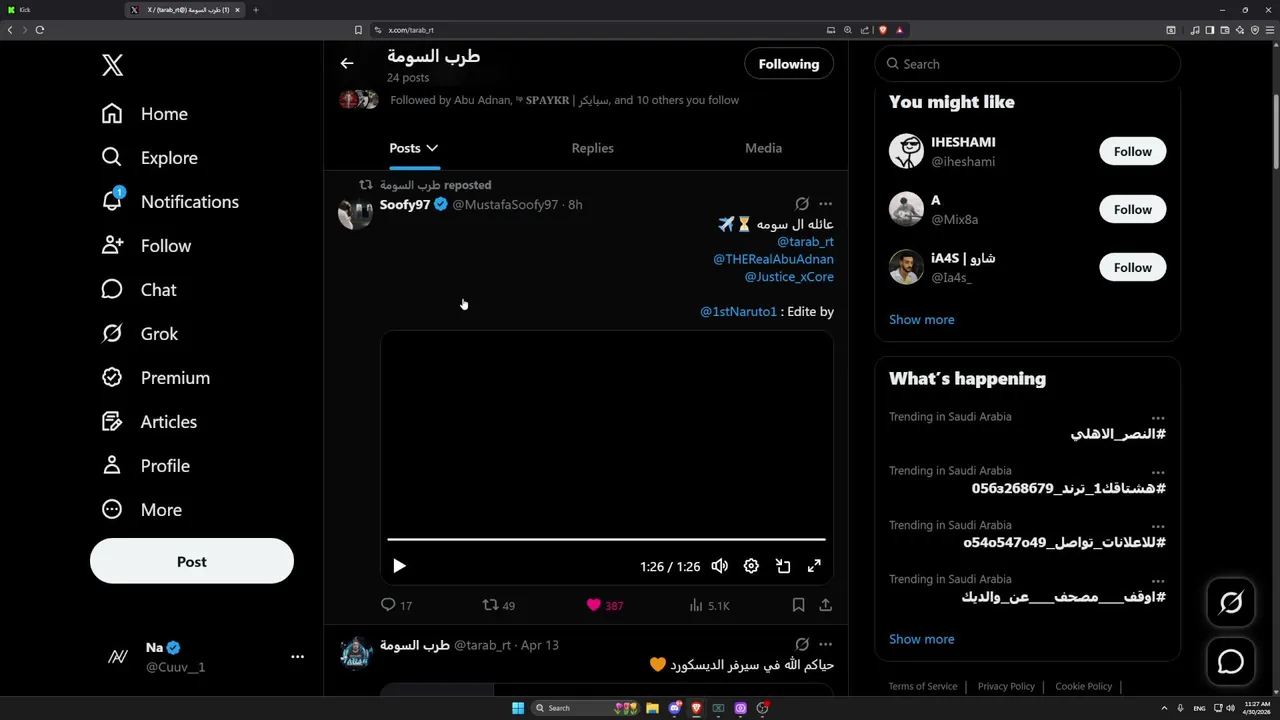Open the @THERealAbuAdnan mention link

pos(773,259)
